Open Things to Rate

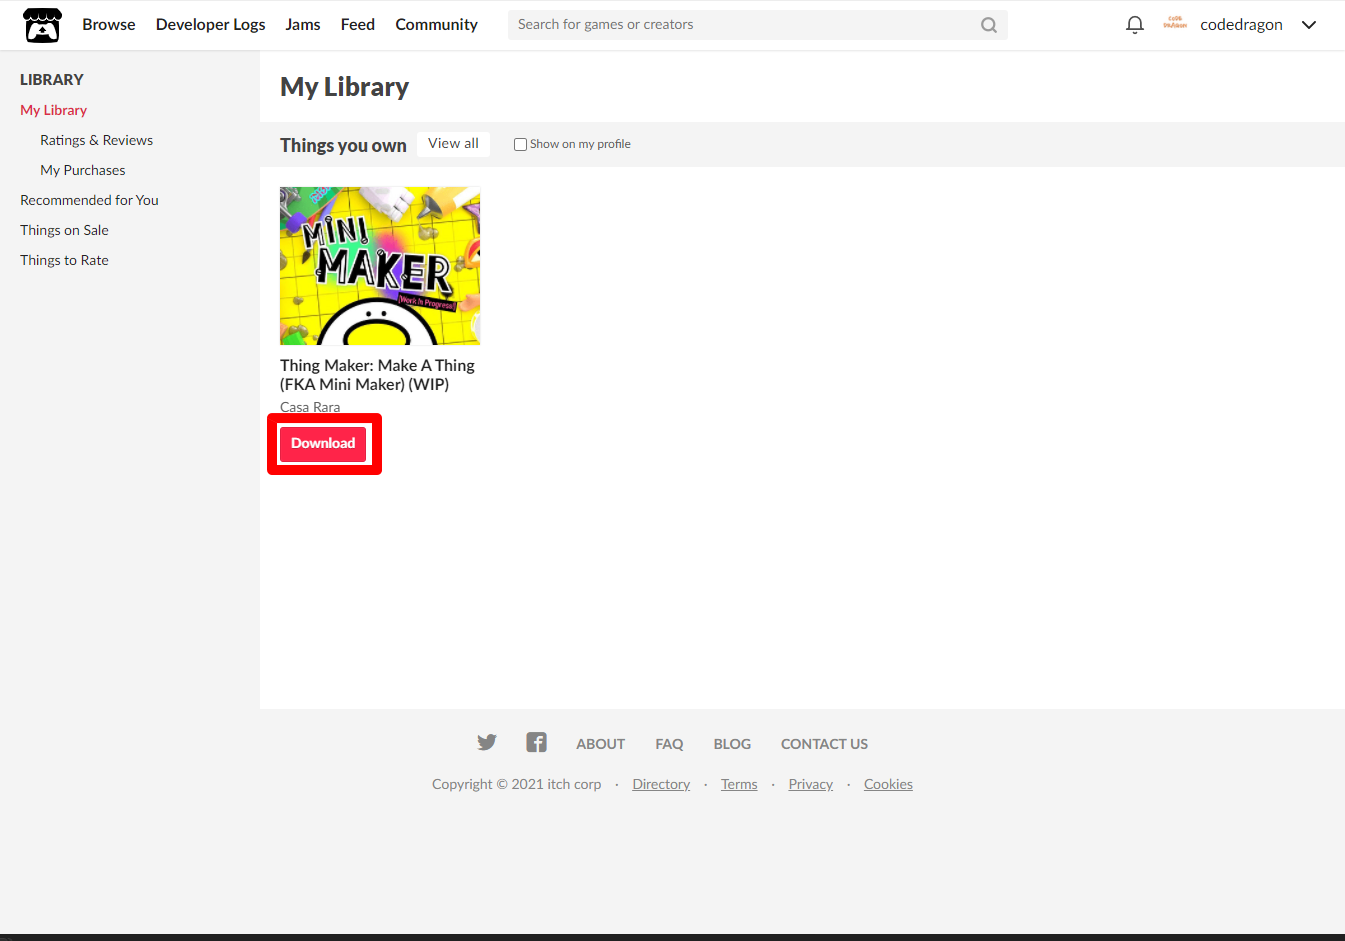[x=65, y=260]
